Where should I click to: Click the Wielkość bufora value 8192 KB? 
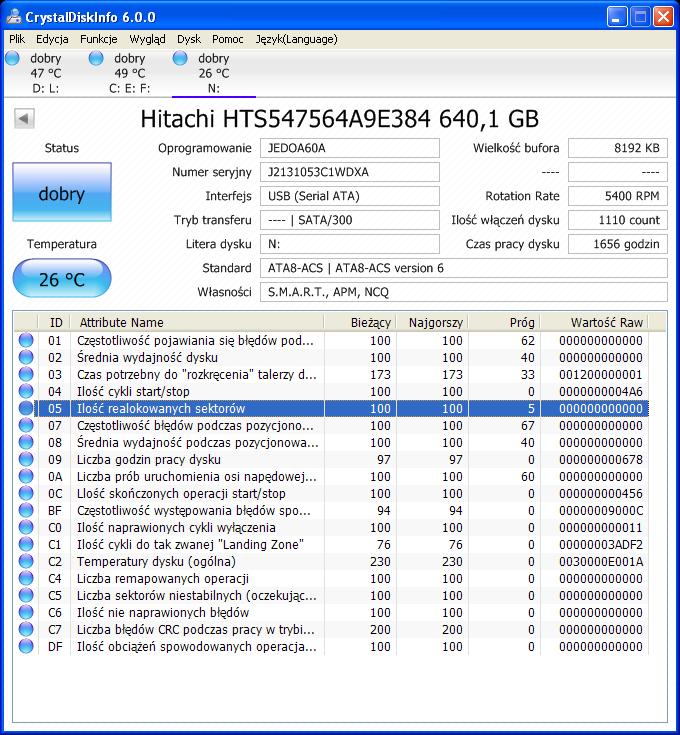coord(618,148)
